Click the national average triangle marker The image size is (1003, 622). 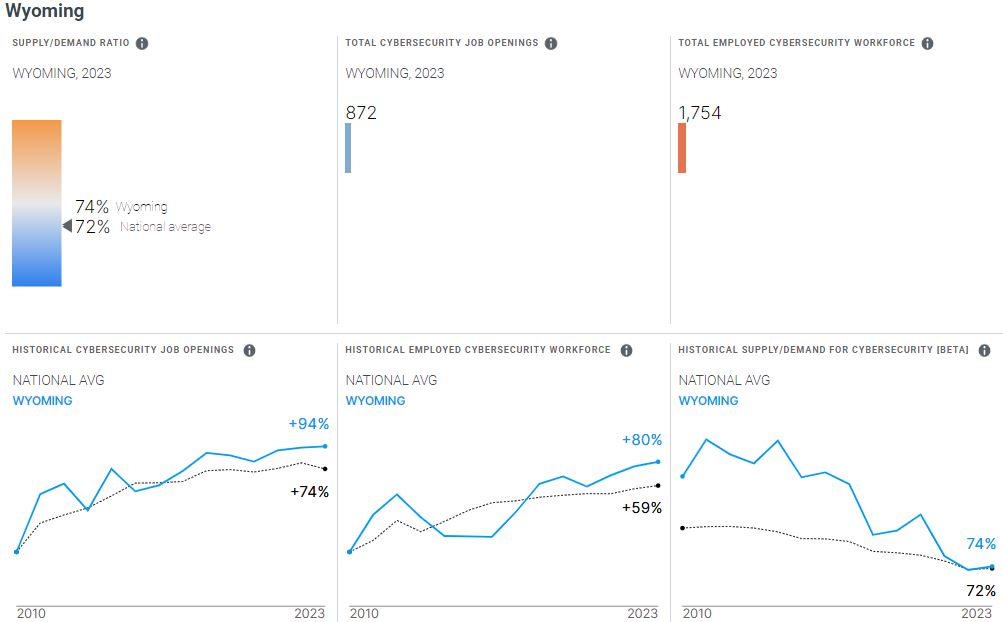[x=67, y=227]
